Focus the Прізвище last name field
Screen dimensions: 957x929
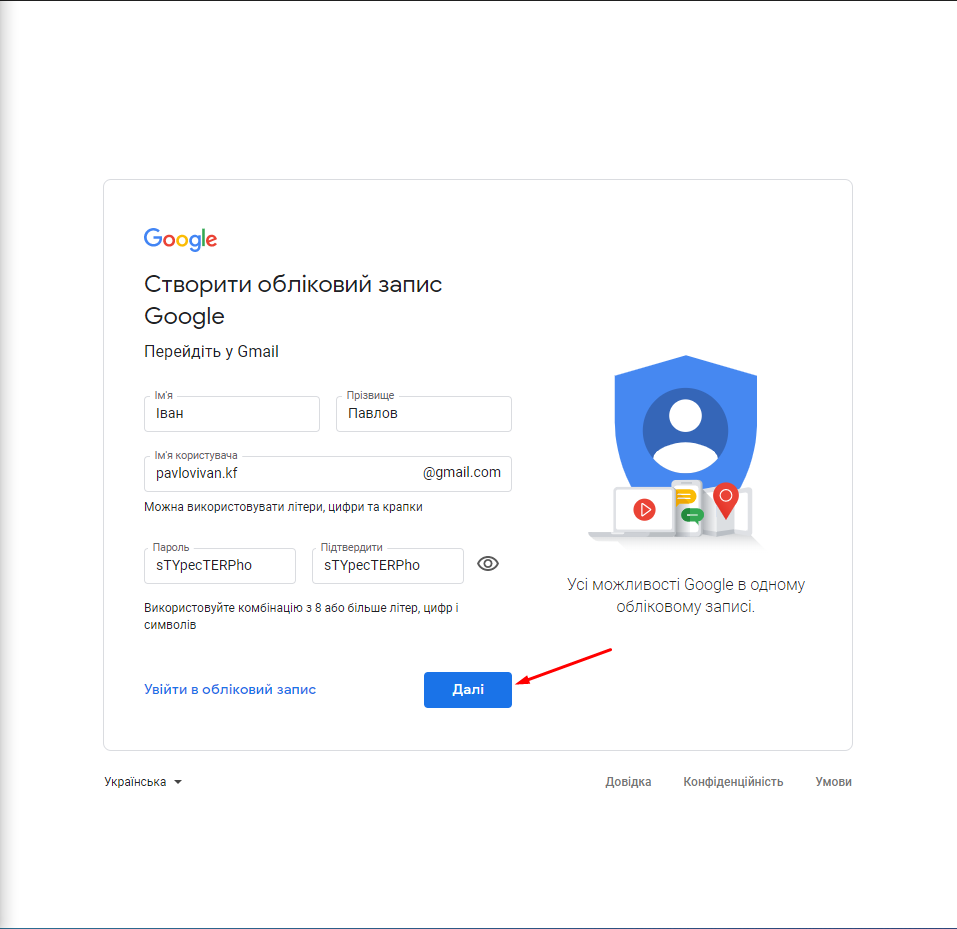coord(424,414)
